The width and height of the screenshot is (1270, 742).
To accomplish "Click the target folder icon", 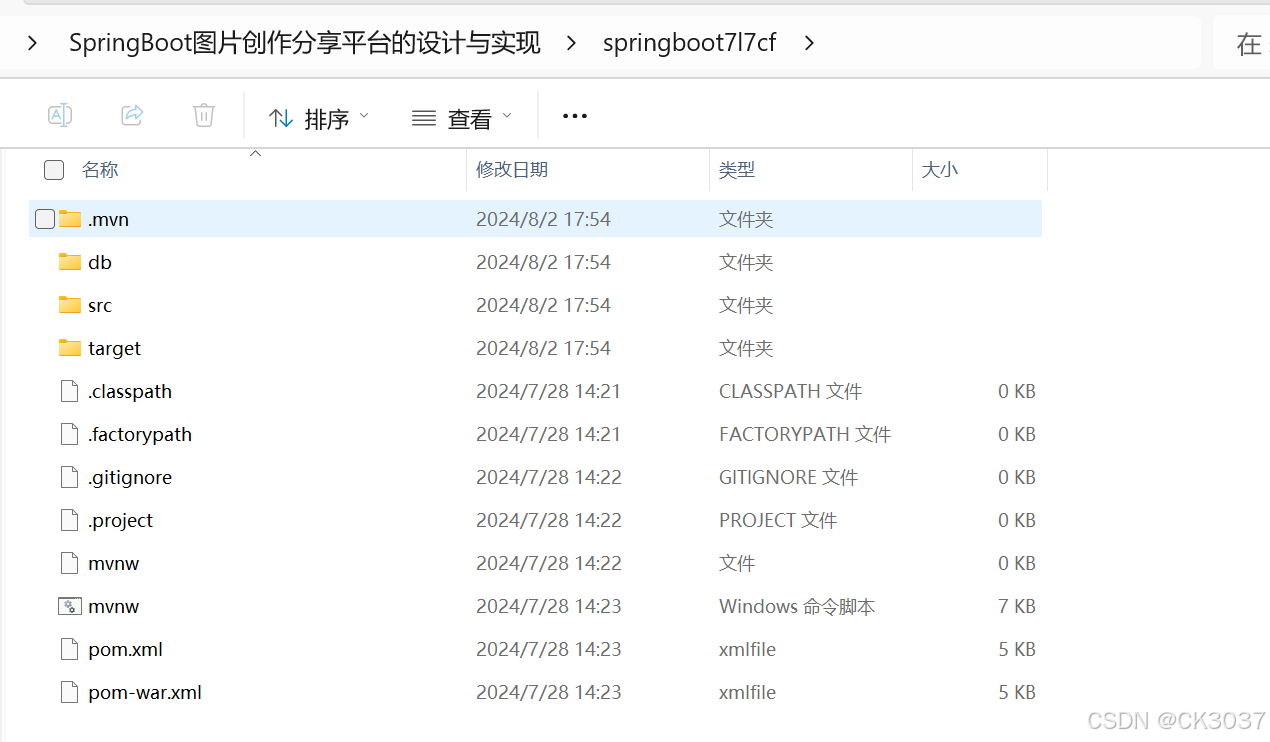I will click(x=70, y=348).
